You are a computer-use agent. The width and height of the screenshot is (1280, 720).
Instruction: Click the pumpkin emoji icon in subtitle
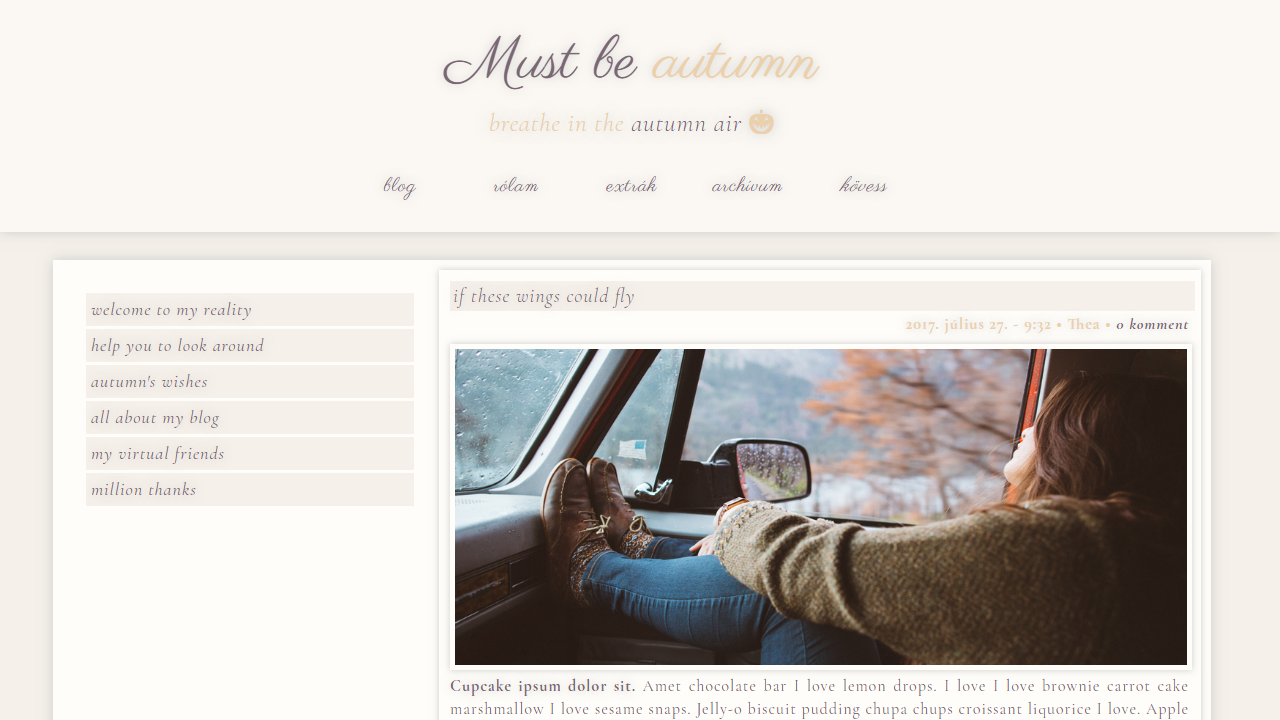tap(762, 123)
